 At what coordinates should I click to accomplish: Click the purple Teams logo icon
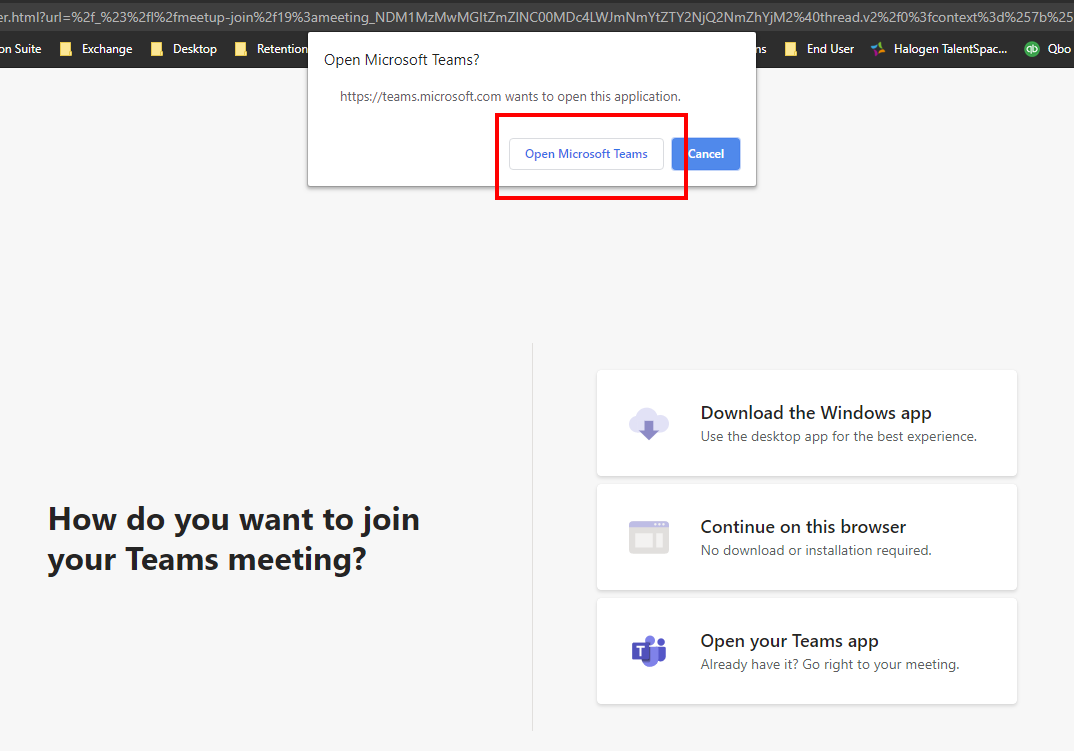[649, 651]
